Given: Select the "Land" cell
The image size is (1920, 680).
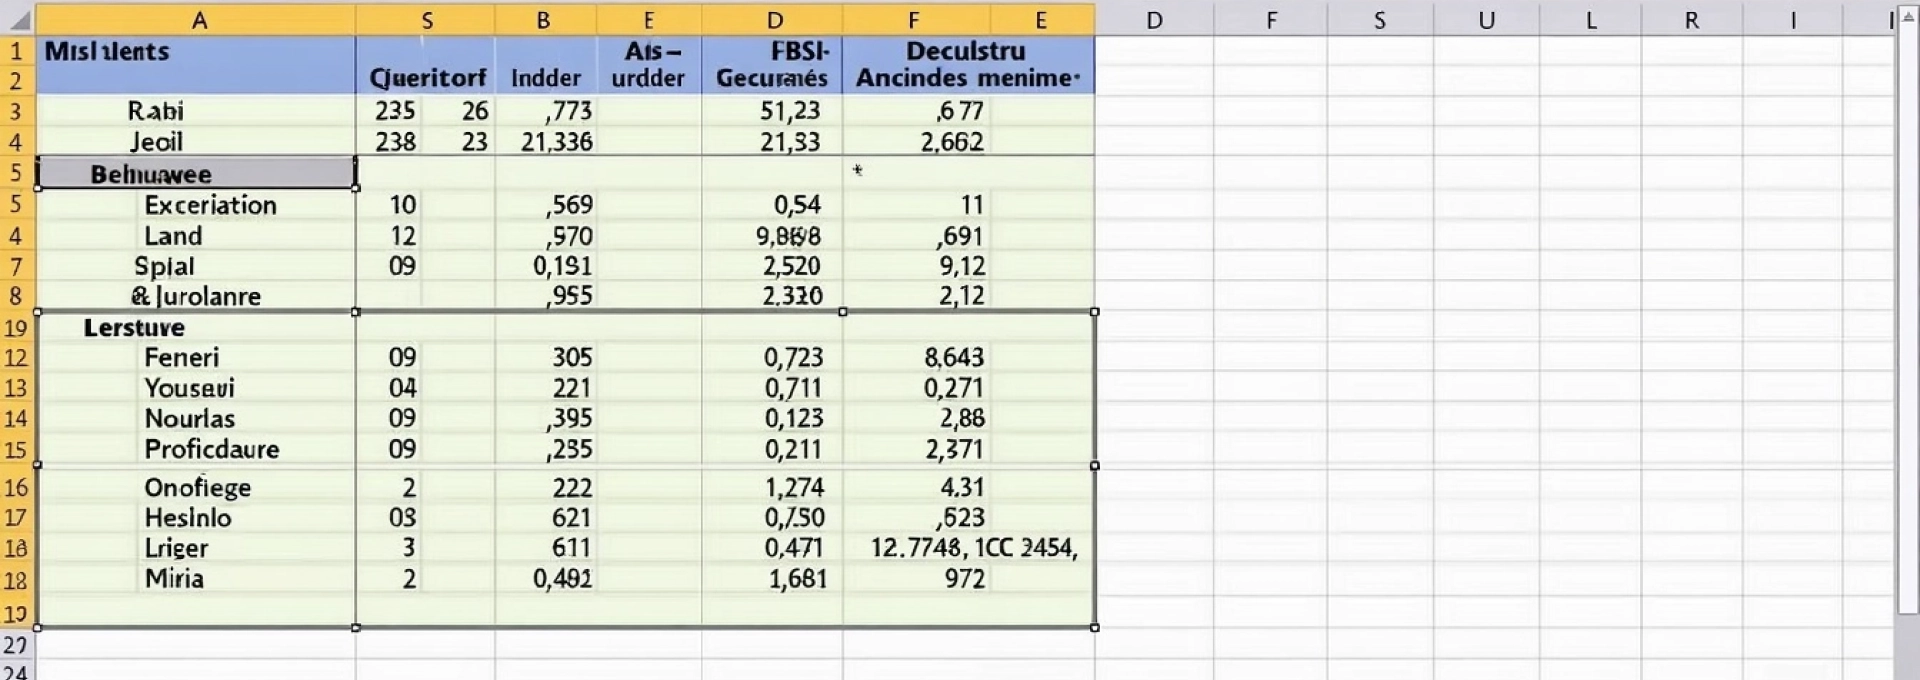Looking at the screenshot, I should [196, 236].
